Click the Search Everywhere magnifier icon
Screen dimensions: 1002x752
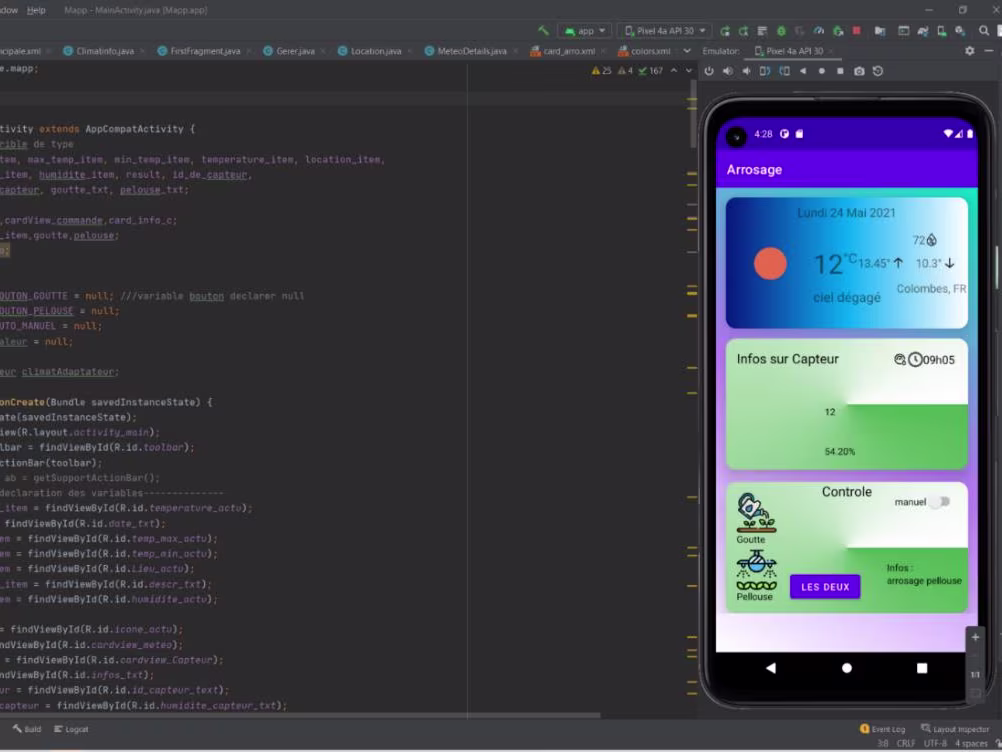tap(983, 31)
